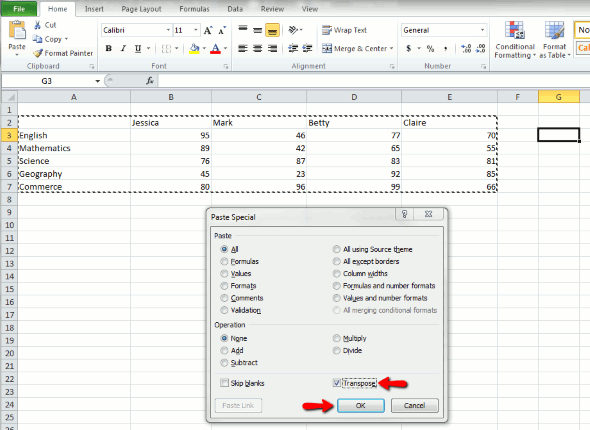Enable the Skip blanks checkbox
The width and height of the screenshot is (590, 430).
point(224,383)
